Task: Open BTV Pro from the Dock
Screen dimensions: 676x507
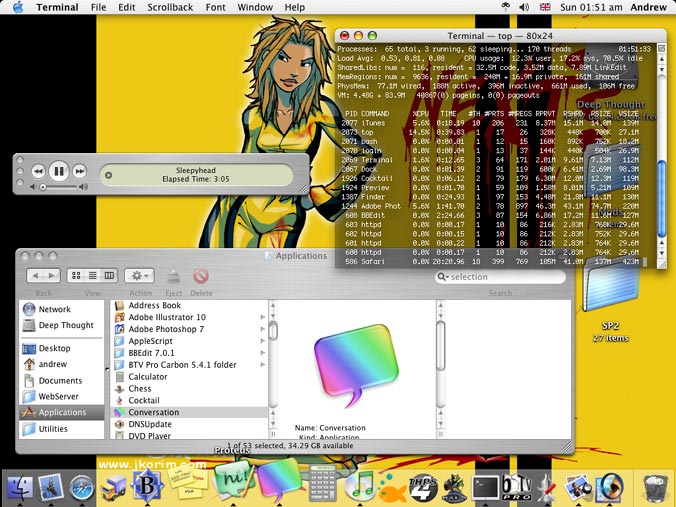Action: click(517, 488)
